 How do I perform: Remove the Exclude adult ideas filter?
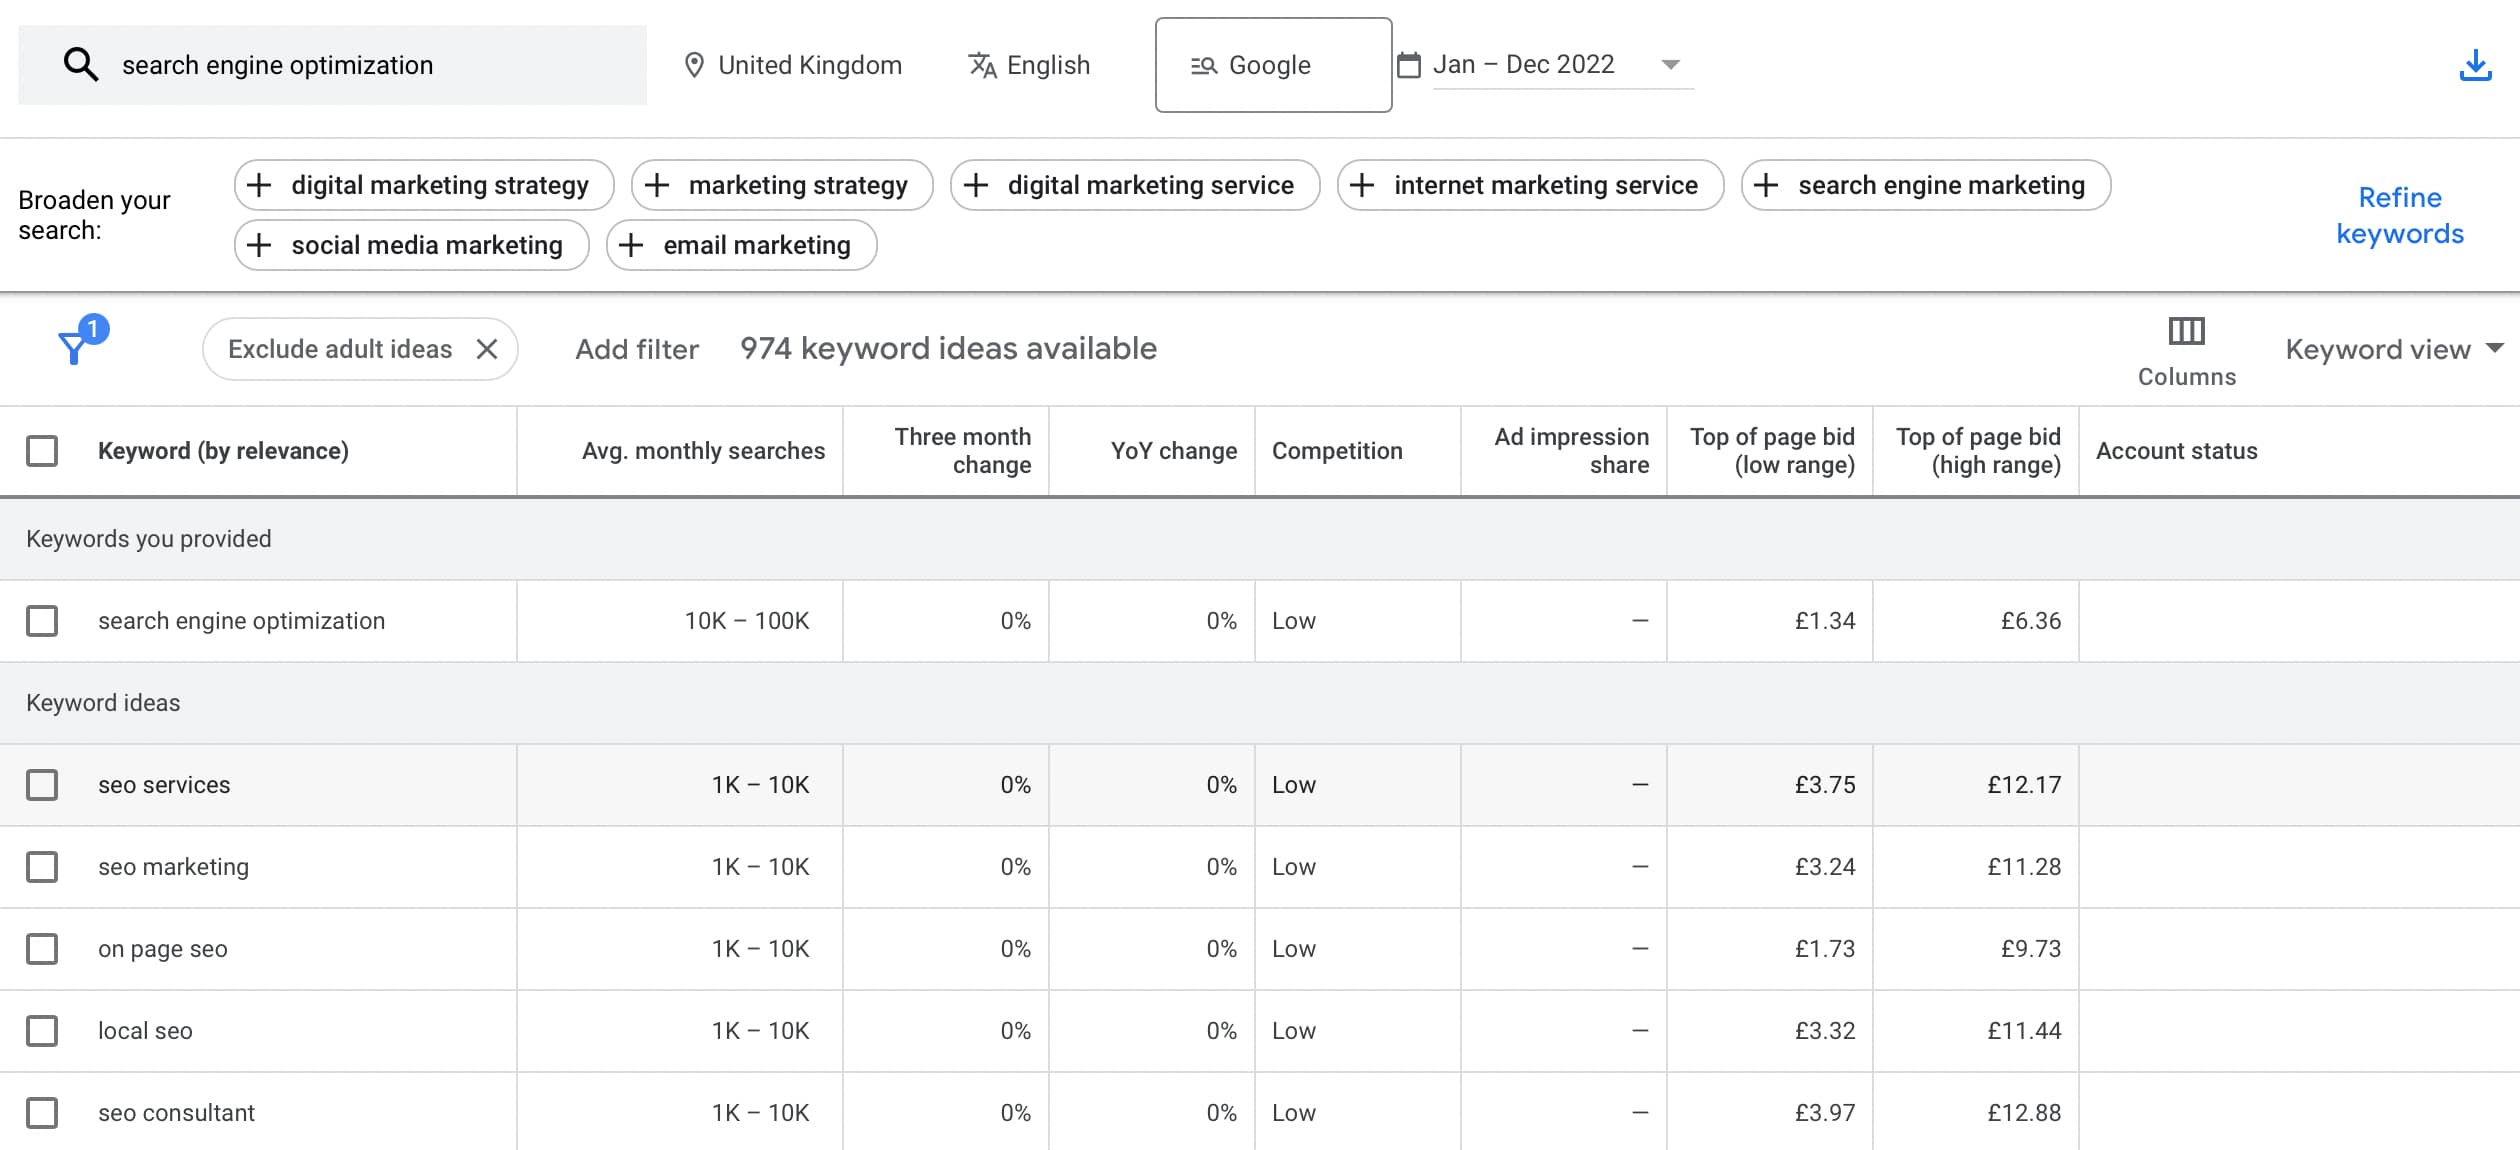click(489, 349)
